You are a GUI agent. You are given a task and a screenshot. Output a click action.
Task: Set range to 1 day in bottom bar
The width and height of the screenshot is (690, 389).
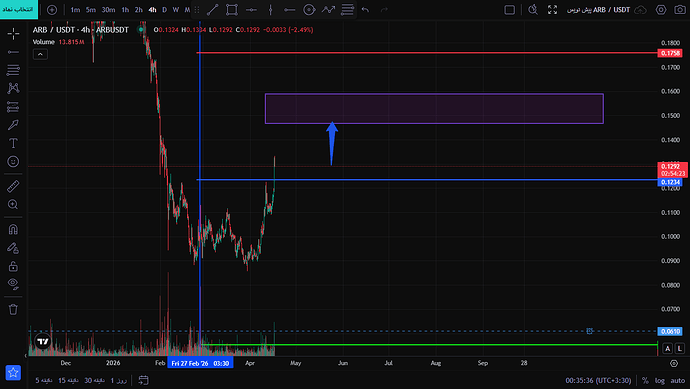point(119,380)
